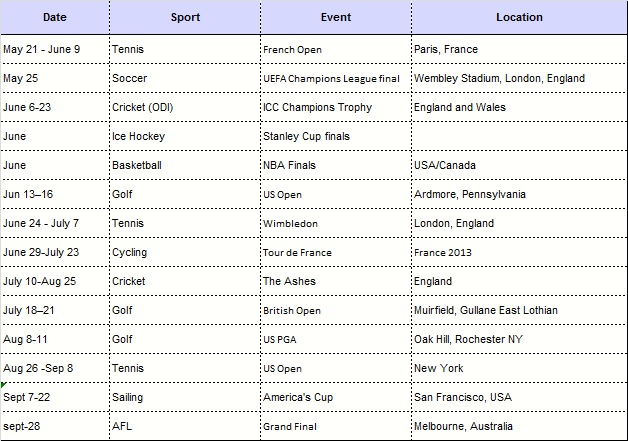628x441 pixels.
Task: Click the ICC Champions Trophy cell
Action: (x=336, y=107)
